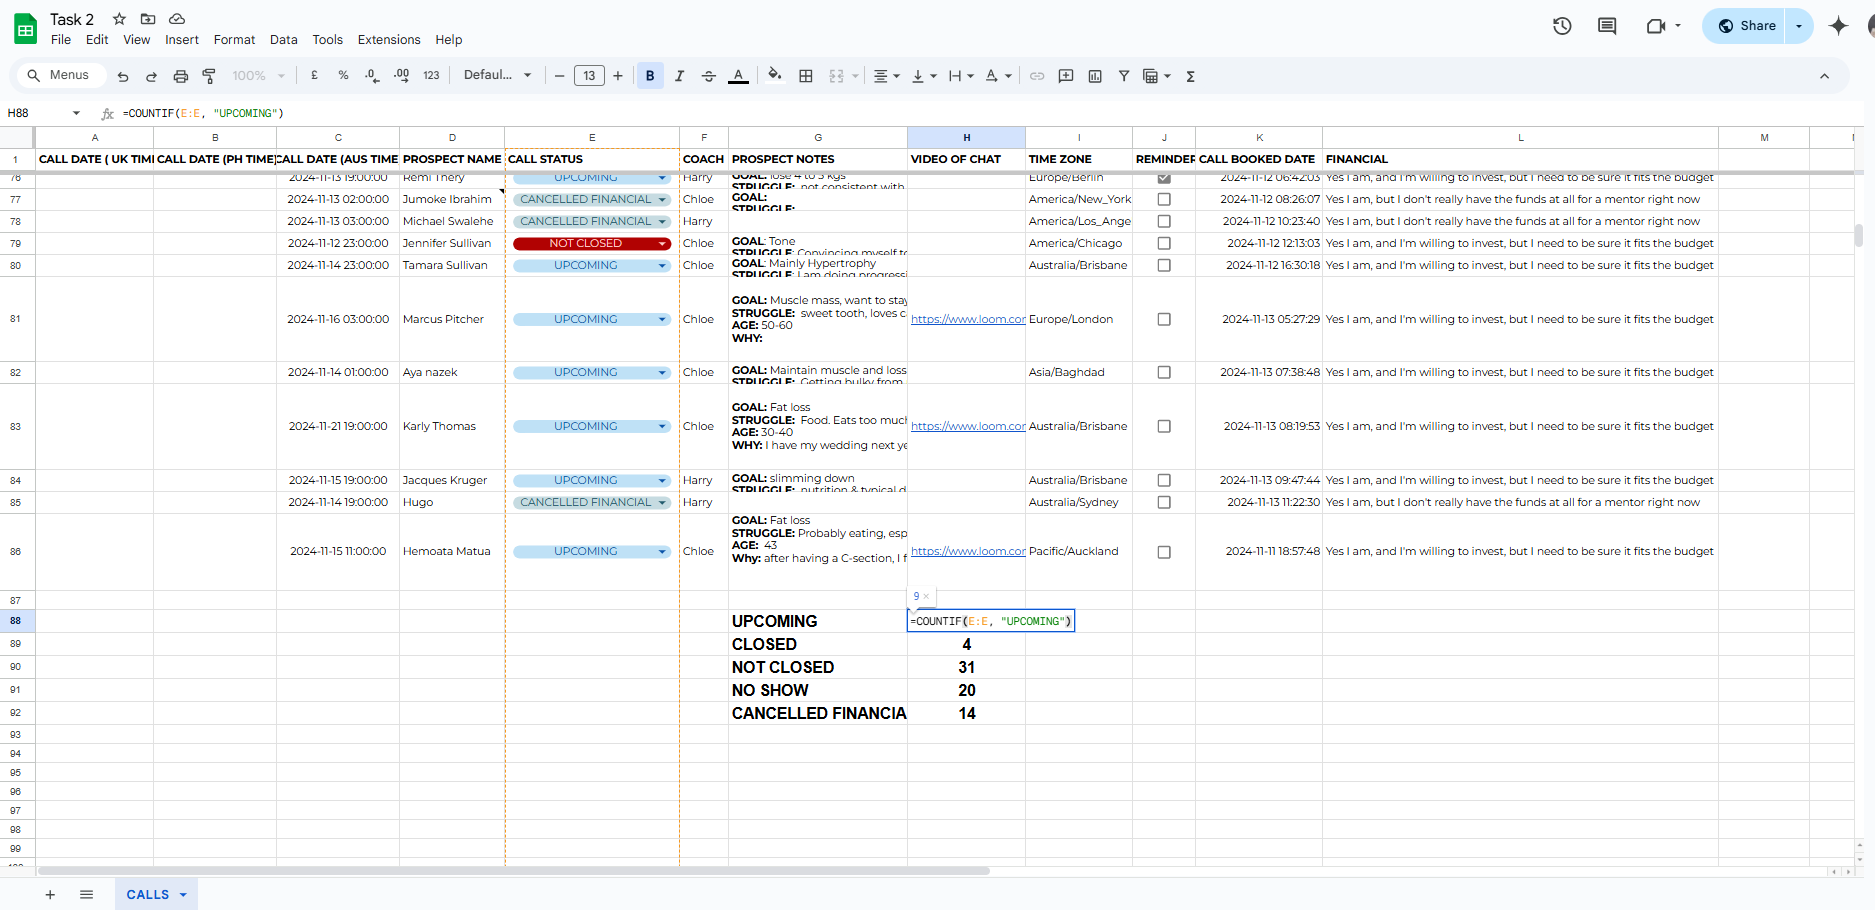The height and width of the screenshot is (910, 1875).
Task: Open the comments panel
Action: tap(1607, 26)
